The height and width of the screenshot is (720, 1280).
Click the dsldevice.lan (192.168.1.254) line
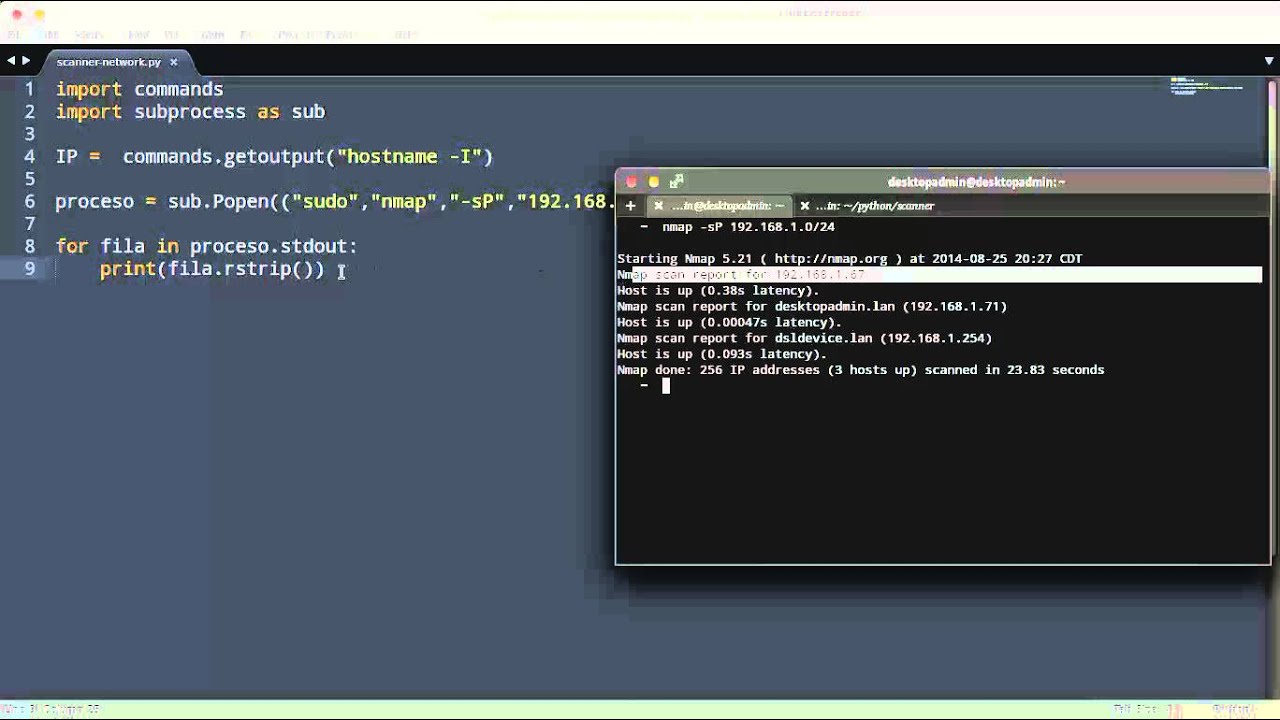point(804,338)
